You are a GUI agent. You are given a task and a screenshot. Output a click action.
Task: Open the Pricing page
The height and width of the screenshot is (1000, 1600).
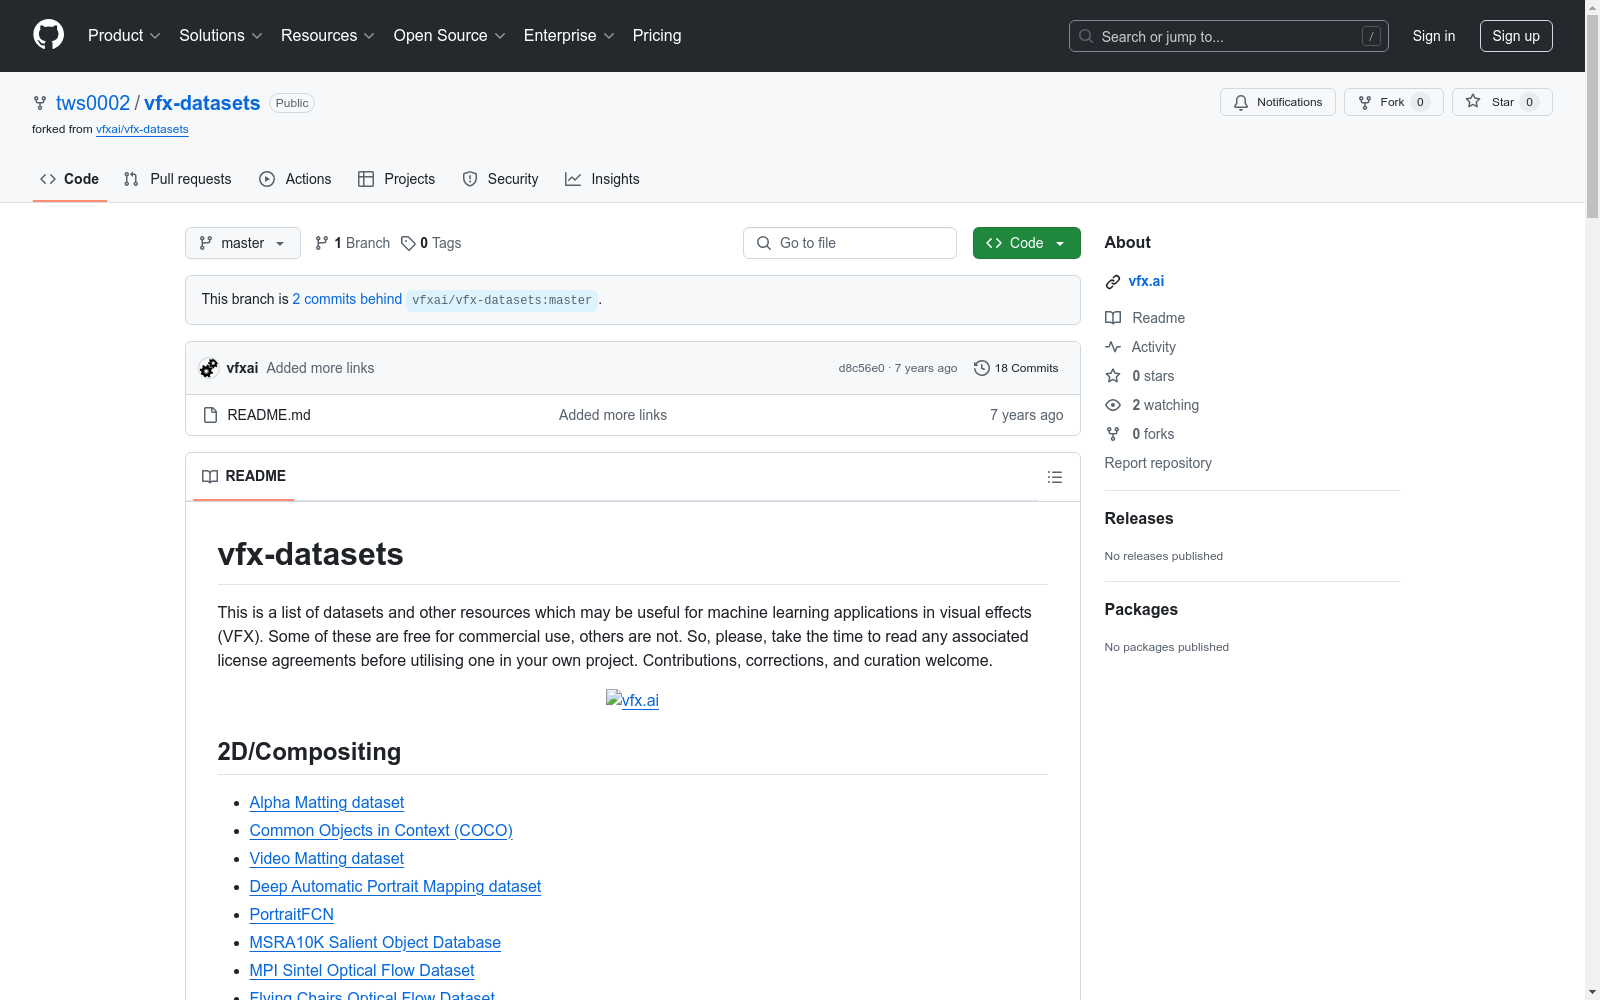pos(657,35)
